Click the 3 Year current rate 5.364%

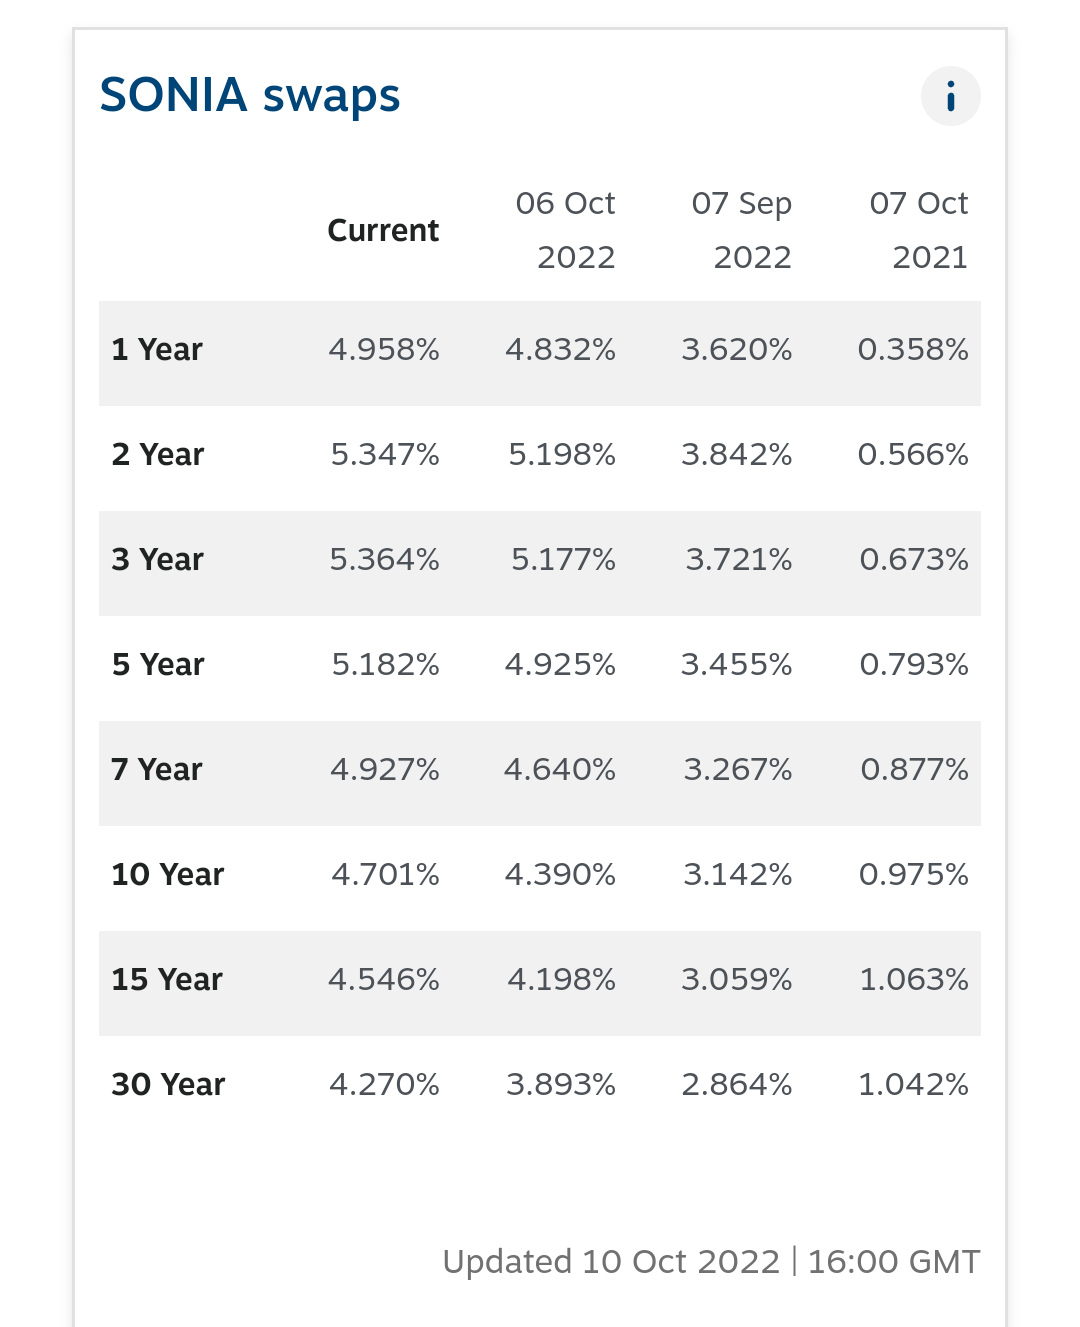tap(385, 560)
